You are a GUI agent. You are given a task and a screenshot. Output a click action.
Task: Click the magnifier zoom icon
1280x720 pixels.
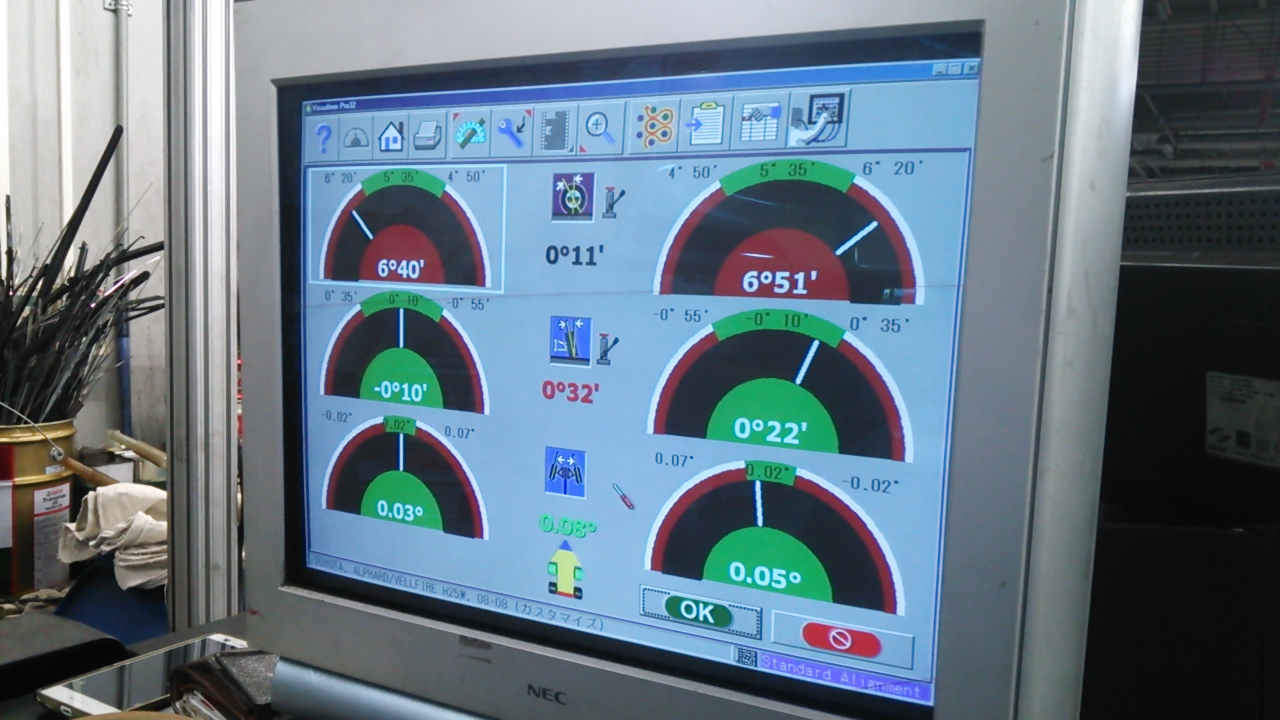(601, 127)
